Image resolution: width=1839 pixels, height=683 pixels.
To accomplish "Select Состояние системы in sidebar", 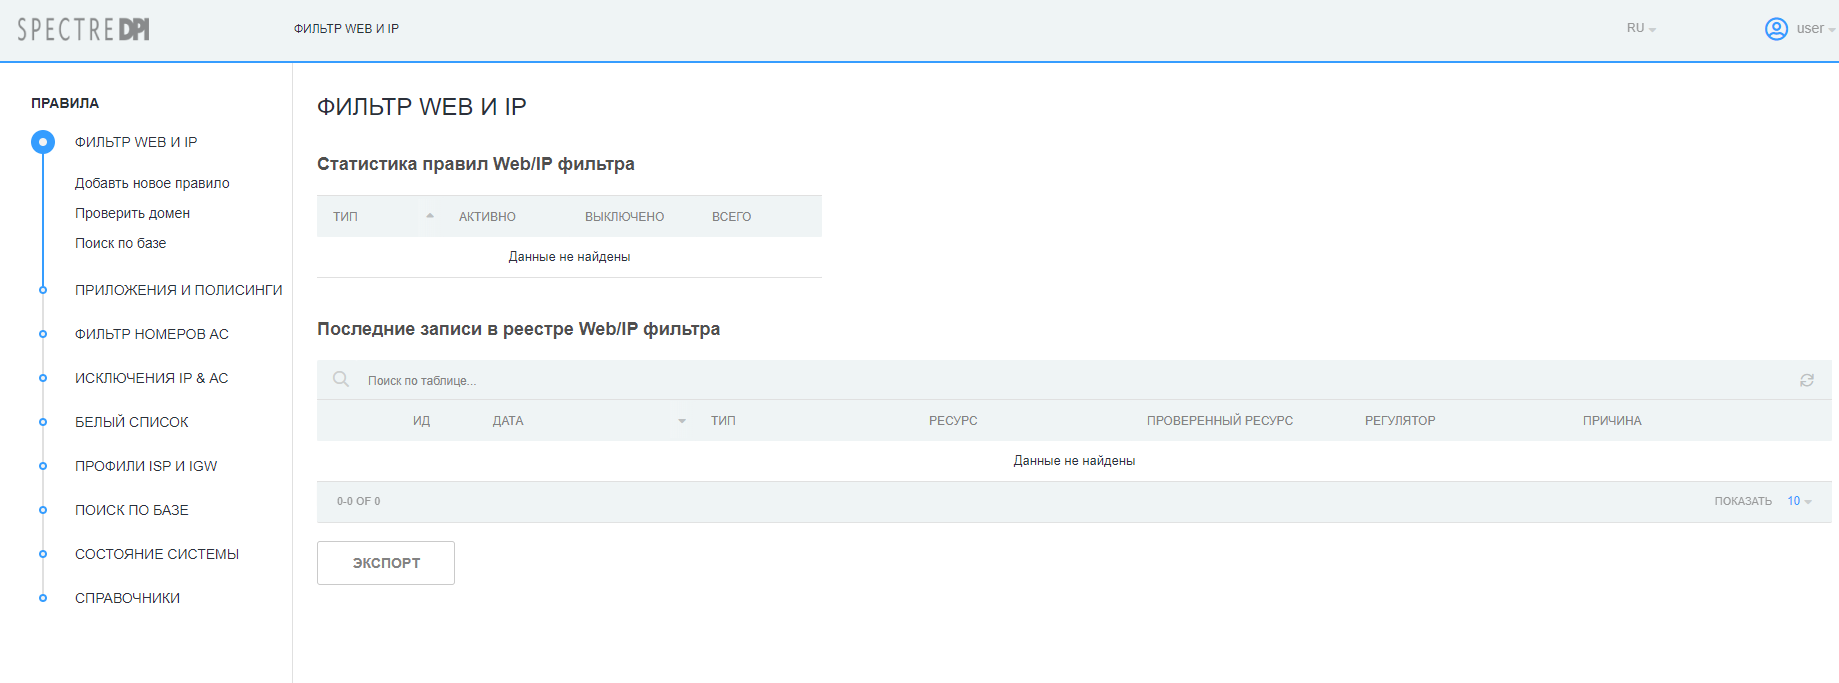I will click(x=157, y=554).
